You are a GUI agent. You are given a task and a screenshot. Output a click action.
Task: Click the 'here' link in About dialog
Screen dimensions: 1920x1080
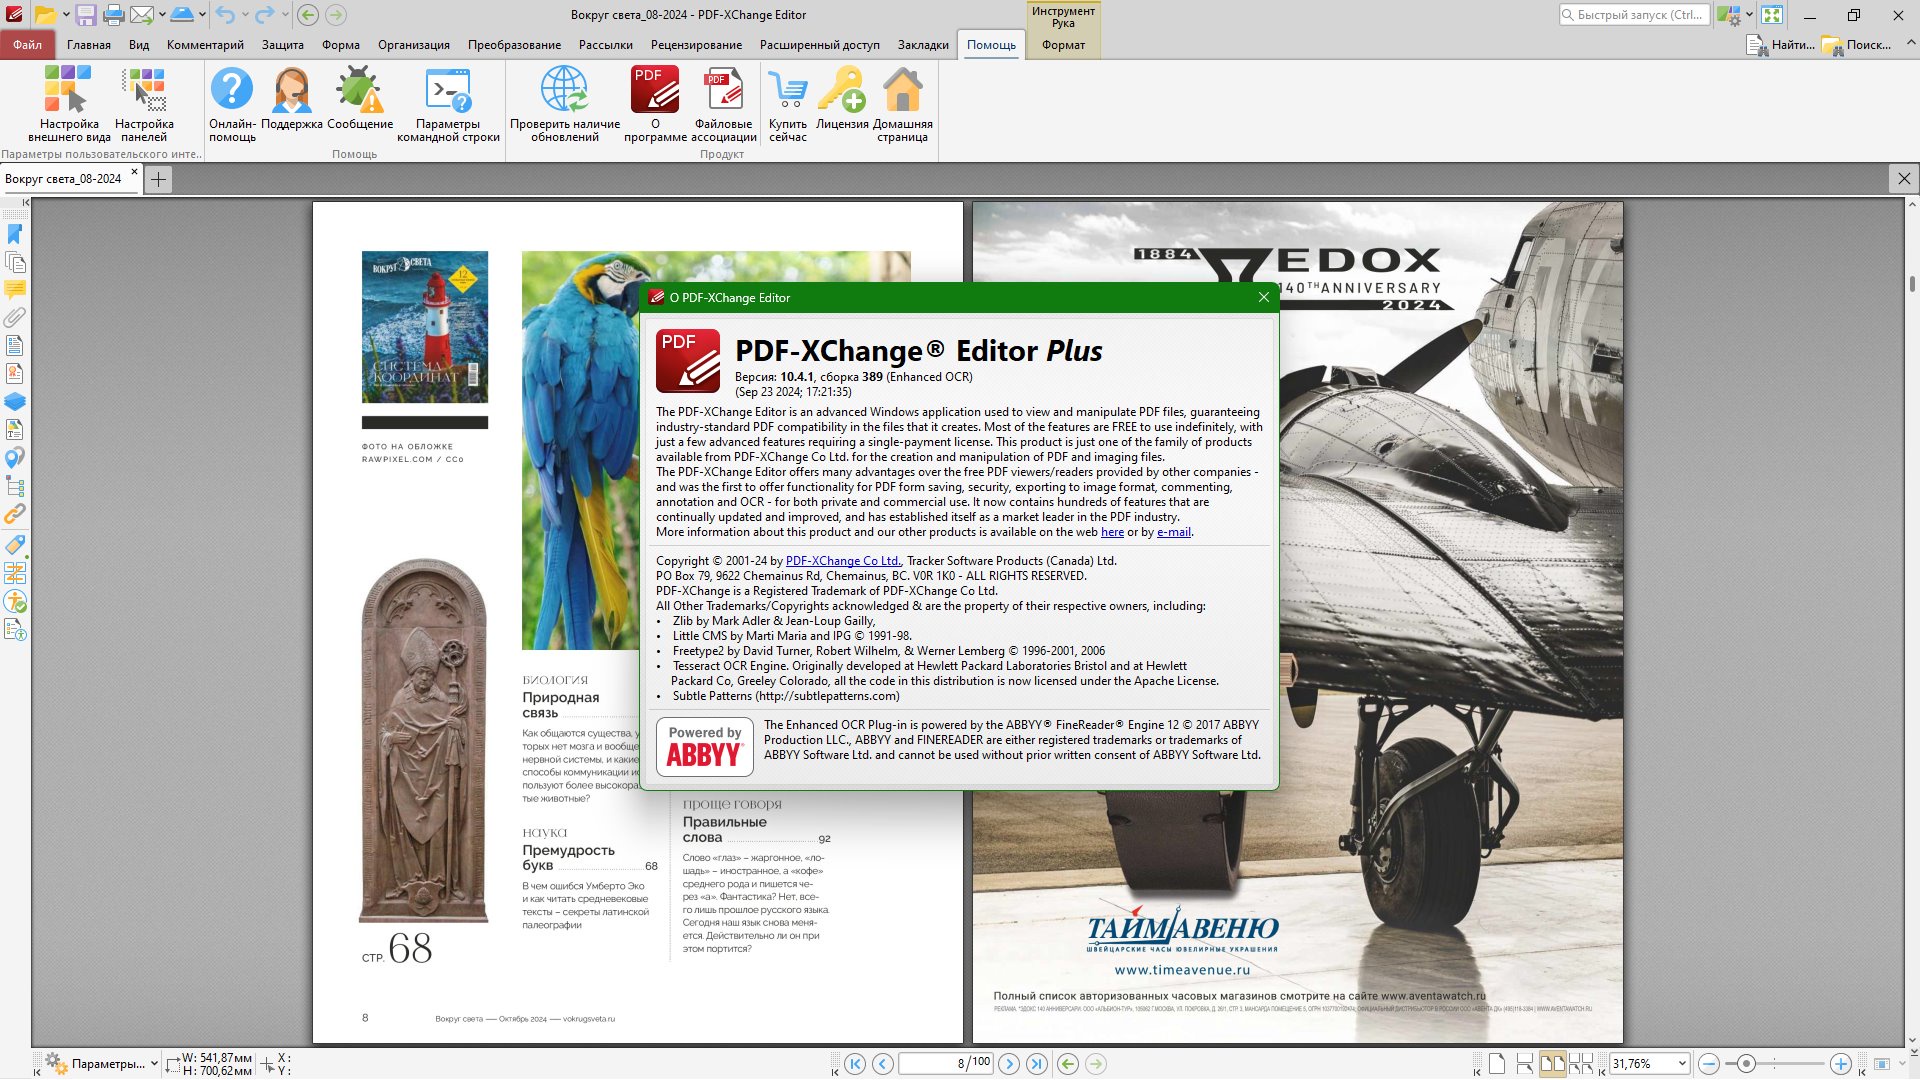tap(1112, 532)
